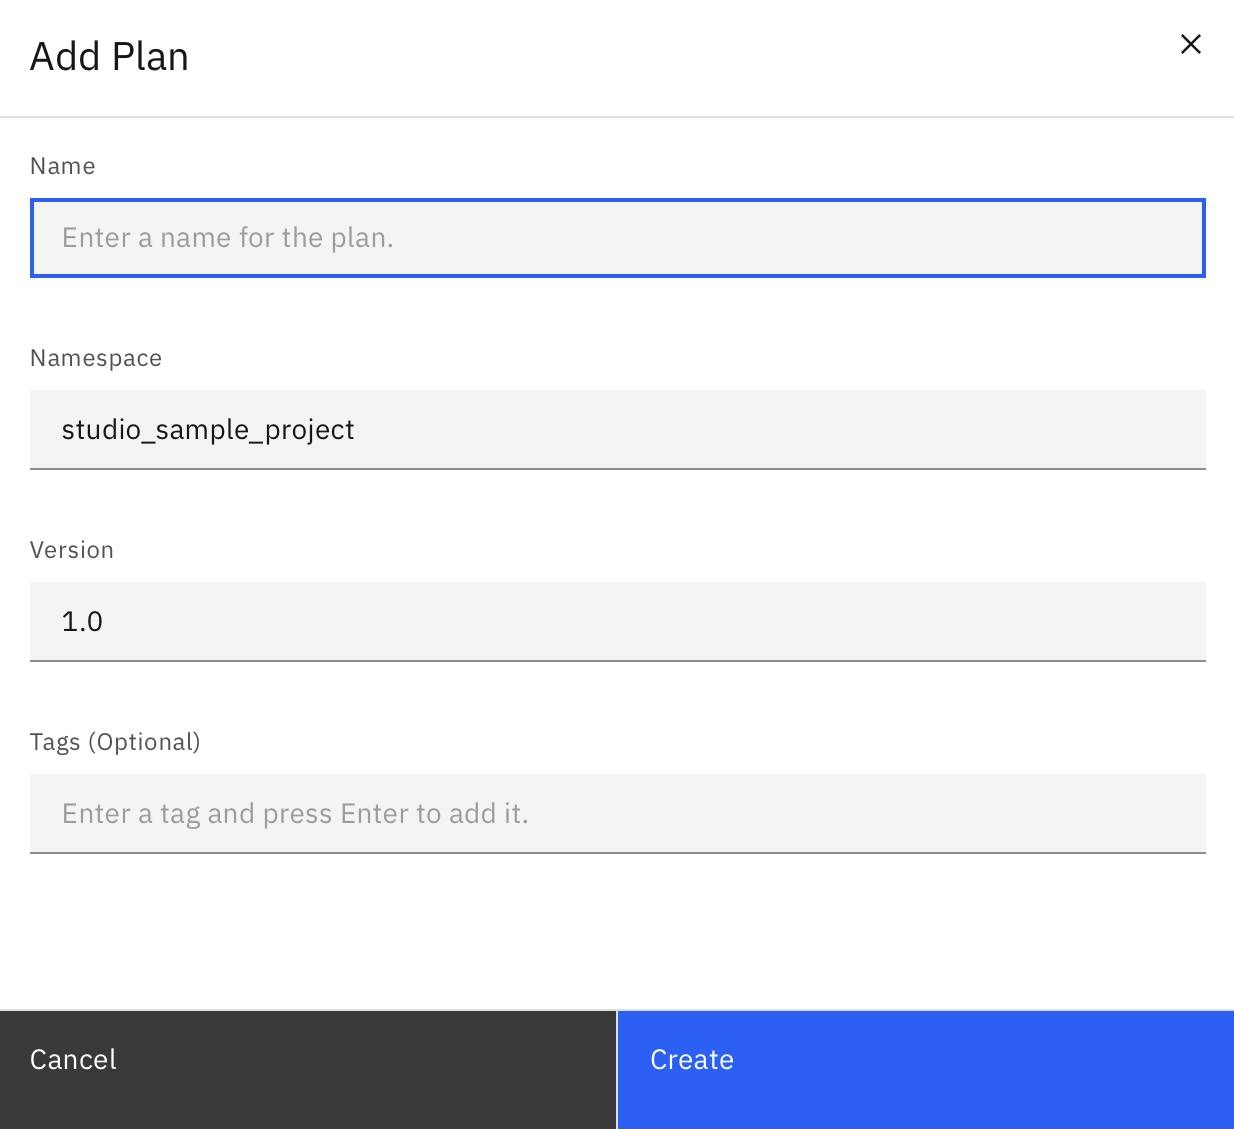Image resolution: width=1234 pixels, height=1129 pixels.
Task: Click the 'Add Plan' dialog title
Action: click(109, 57)
